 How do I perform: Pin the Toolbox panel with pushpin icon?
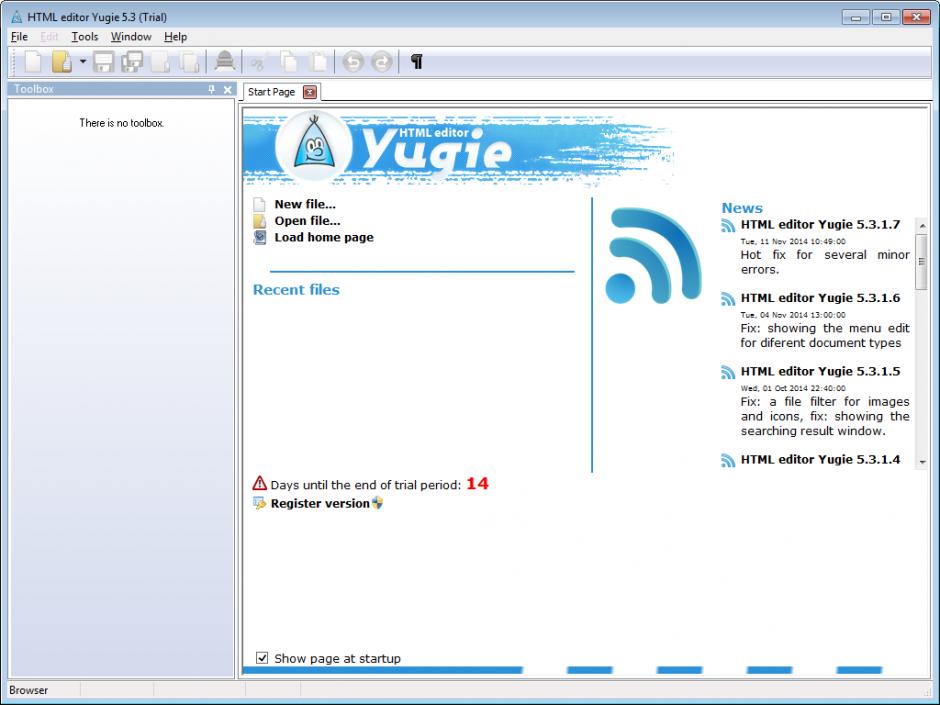(x=212, y=89)
